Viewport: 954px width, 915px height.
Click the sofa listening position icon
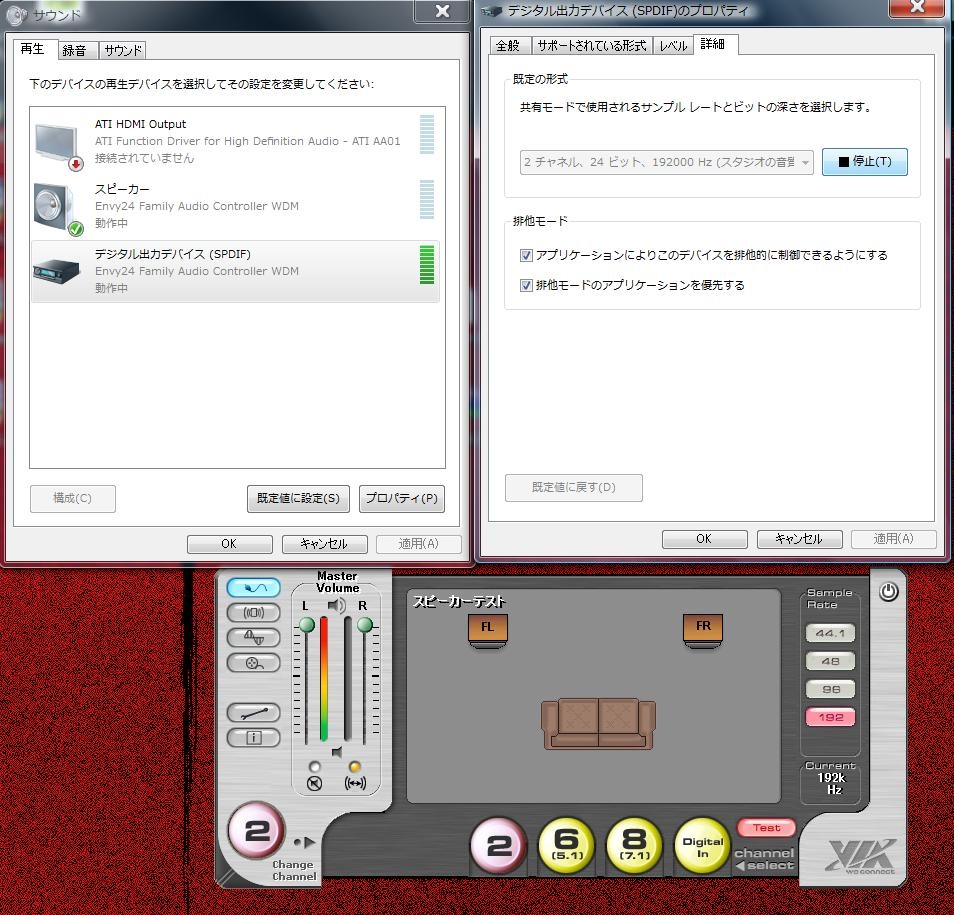[599, 723]
